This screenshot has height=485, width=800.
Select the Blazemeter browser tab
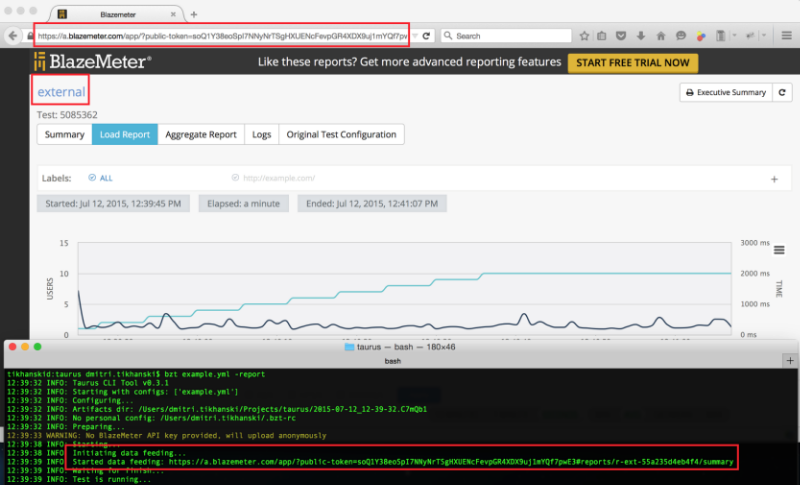[118, 14]
